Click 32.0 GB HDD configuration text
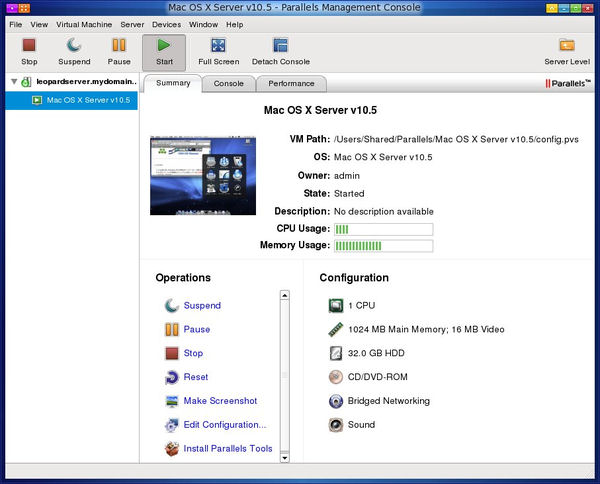600x484 pixels. point(376,353)
